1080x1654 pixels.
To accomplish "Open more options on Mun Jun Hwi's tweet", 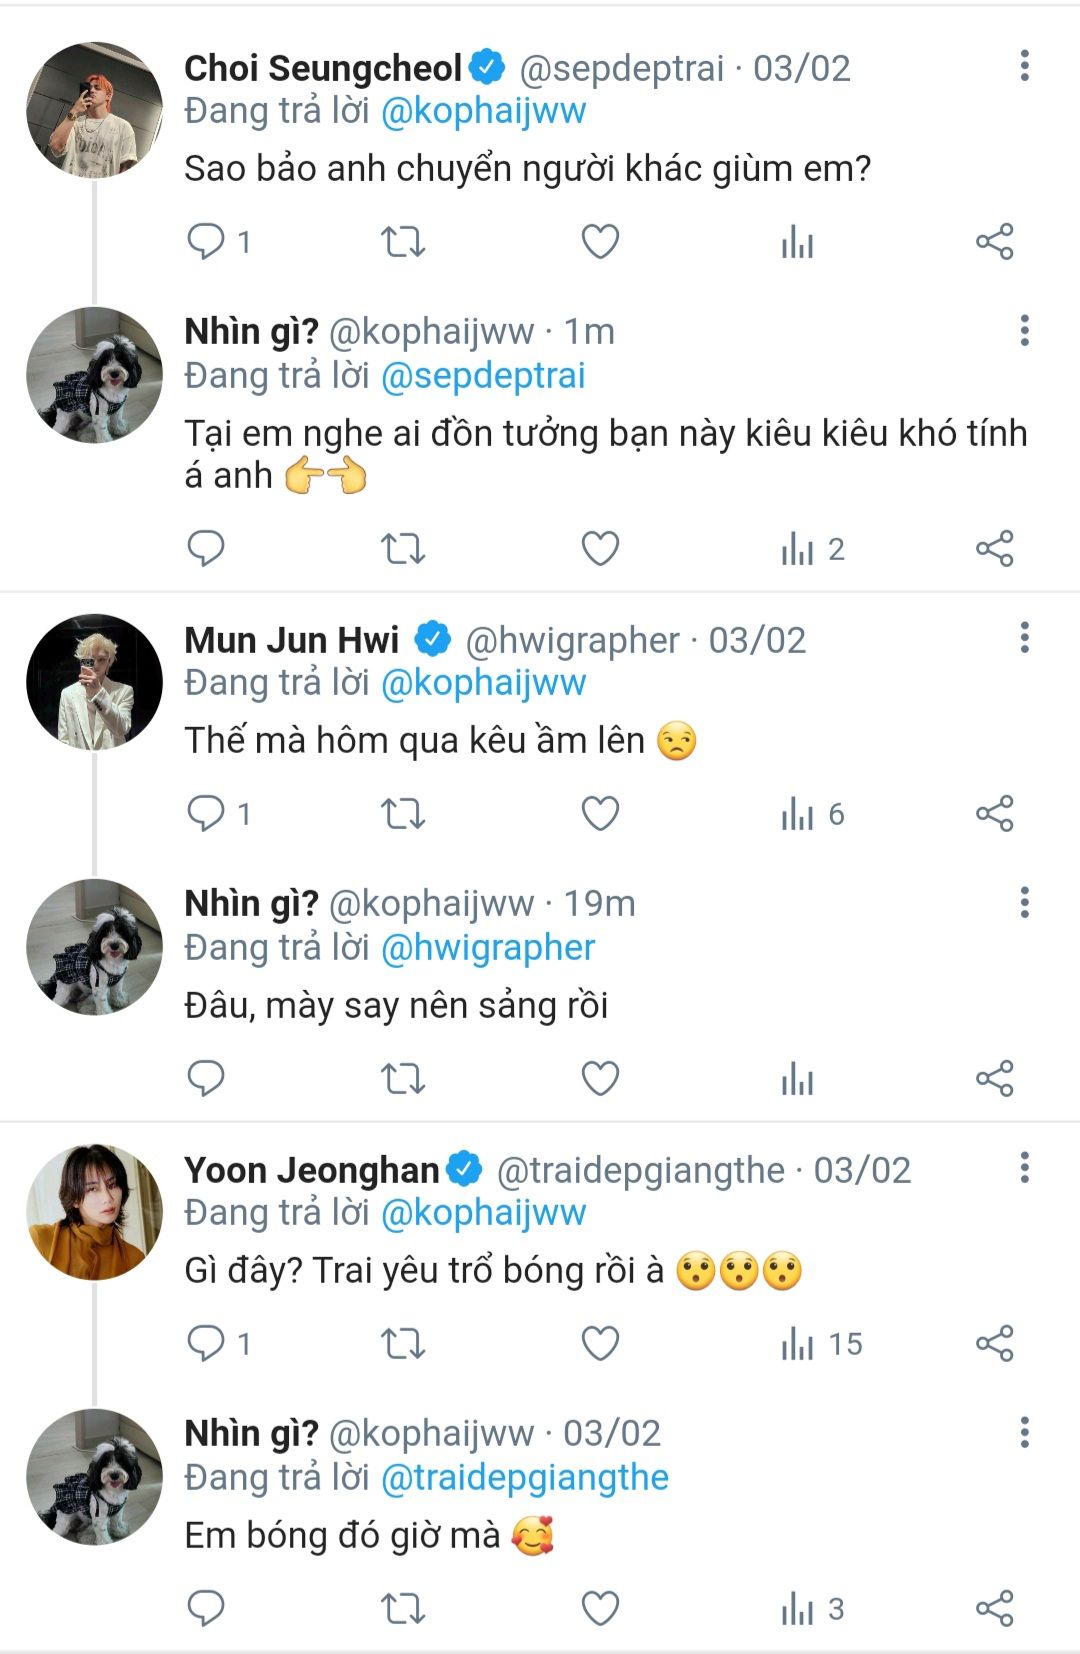I will [1024, 638].
